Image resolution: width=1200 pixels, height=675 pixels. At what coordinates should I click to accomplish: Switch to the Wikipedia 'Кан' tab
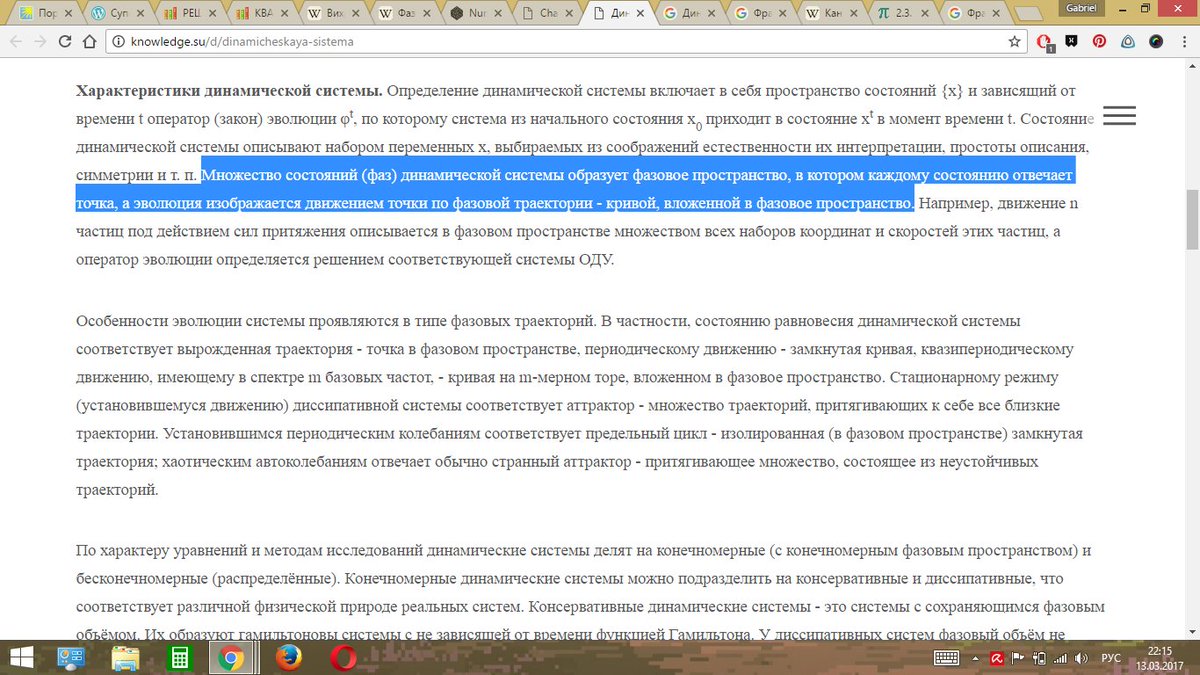point(830,14)
